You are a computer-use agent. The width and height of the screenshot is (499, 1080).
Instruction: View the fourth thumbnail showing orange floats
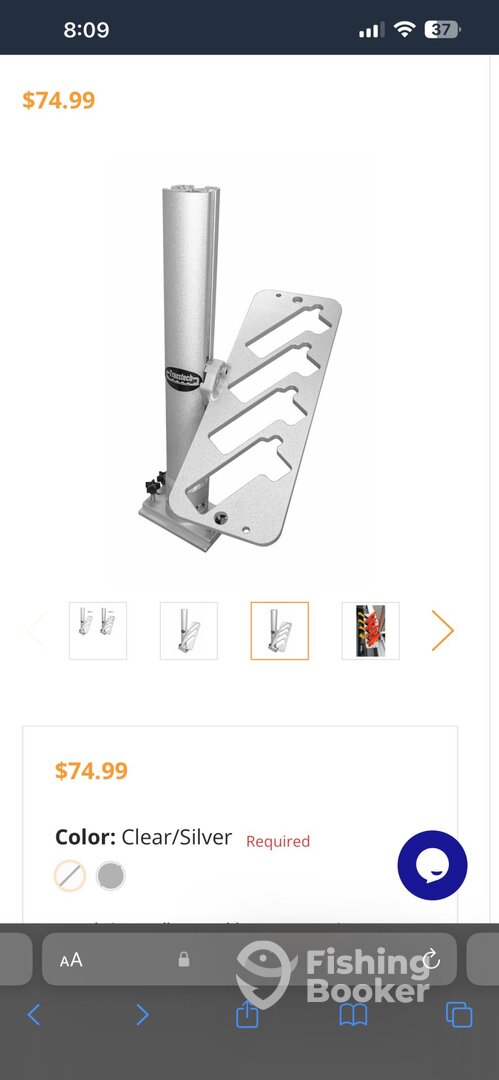[371, 631]
